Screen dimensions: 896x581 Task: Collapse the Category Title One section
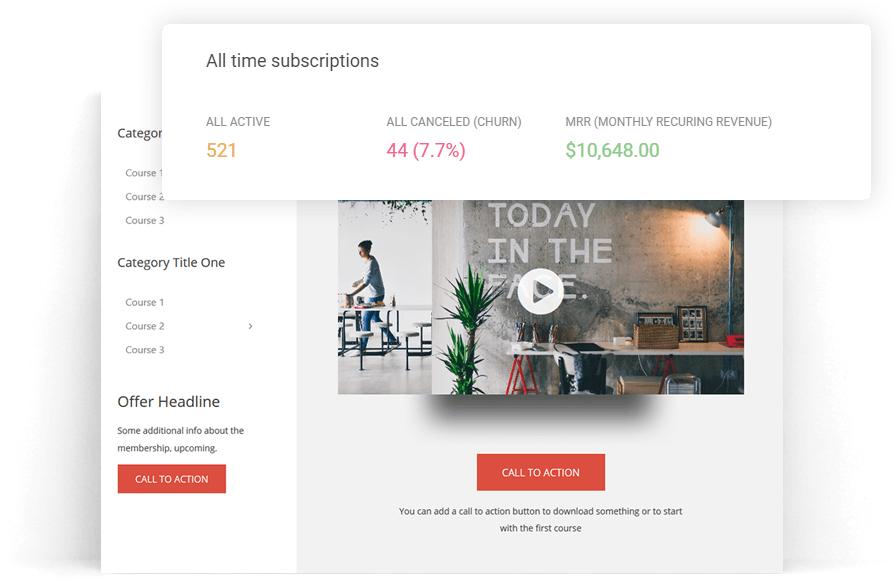click(x=171, y=262)
